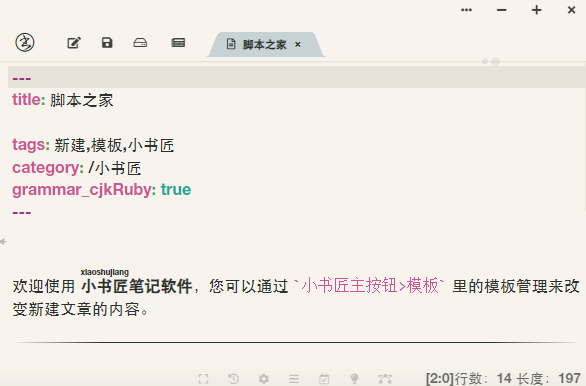586x386 pixels.
Task: Expand the left side panel arrow
Action: click(3, 242)
